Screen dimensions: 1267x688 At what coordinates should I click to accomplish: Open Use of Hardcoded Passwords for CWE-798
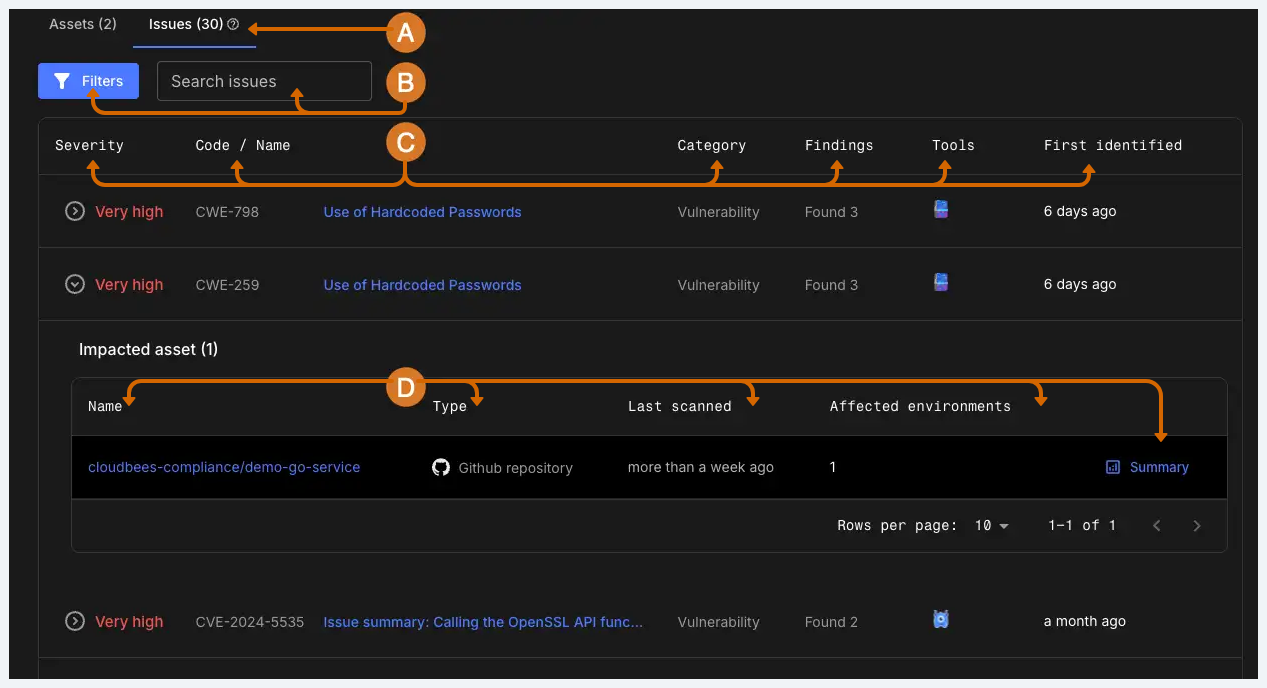click(x=422, y=212)
